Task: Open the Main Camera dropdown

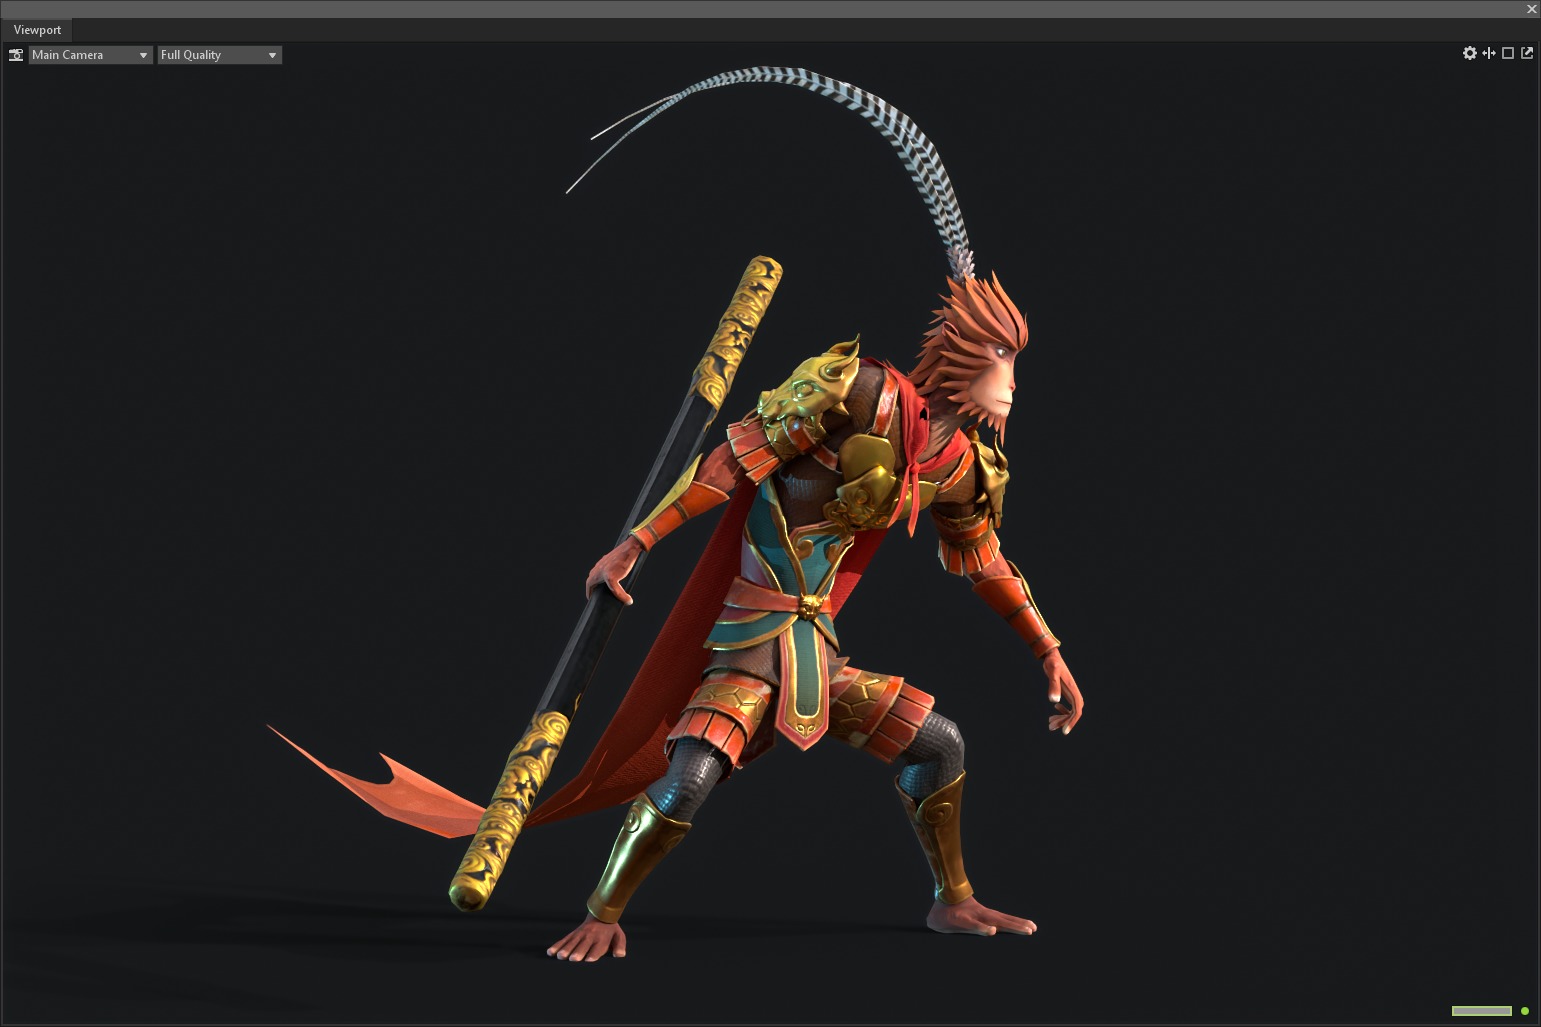Action: point(90,55)
